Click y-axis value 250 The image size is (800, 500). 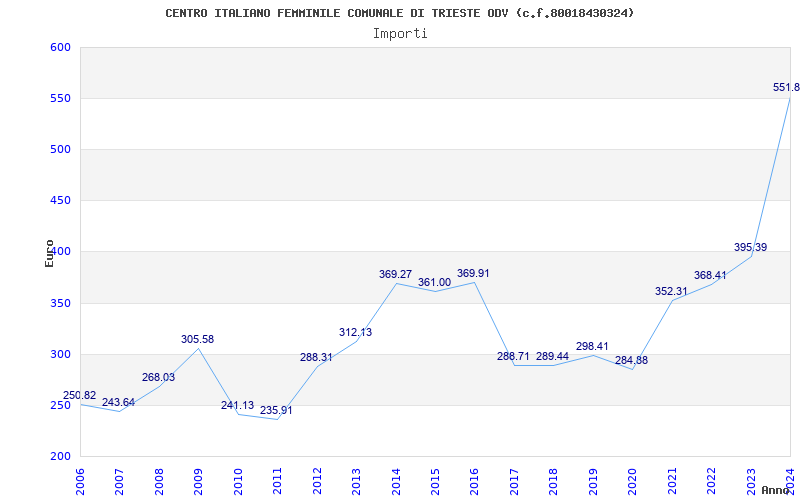point(60,406)
